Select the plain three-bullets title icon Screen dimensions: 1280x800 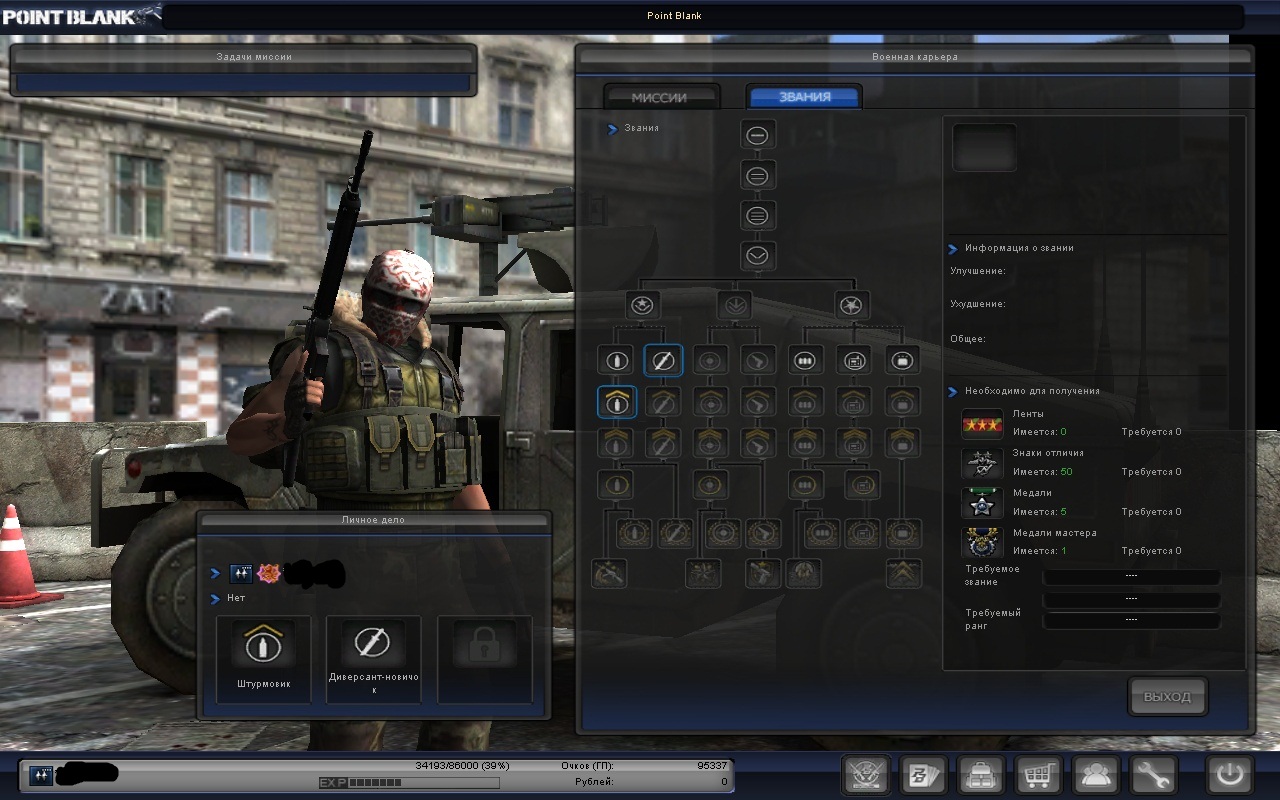tap(806, 360)
